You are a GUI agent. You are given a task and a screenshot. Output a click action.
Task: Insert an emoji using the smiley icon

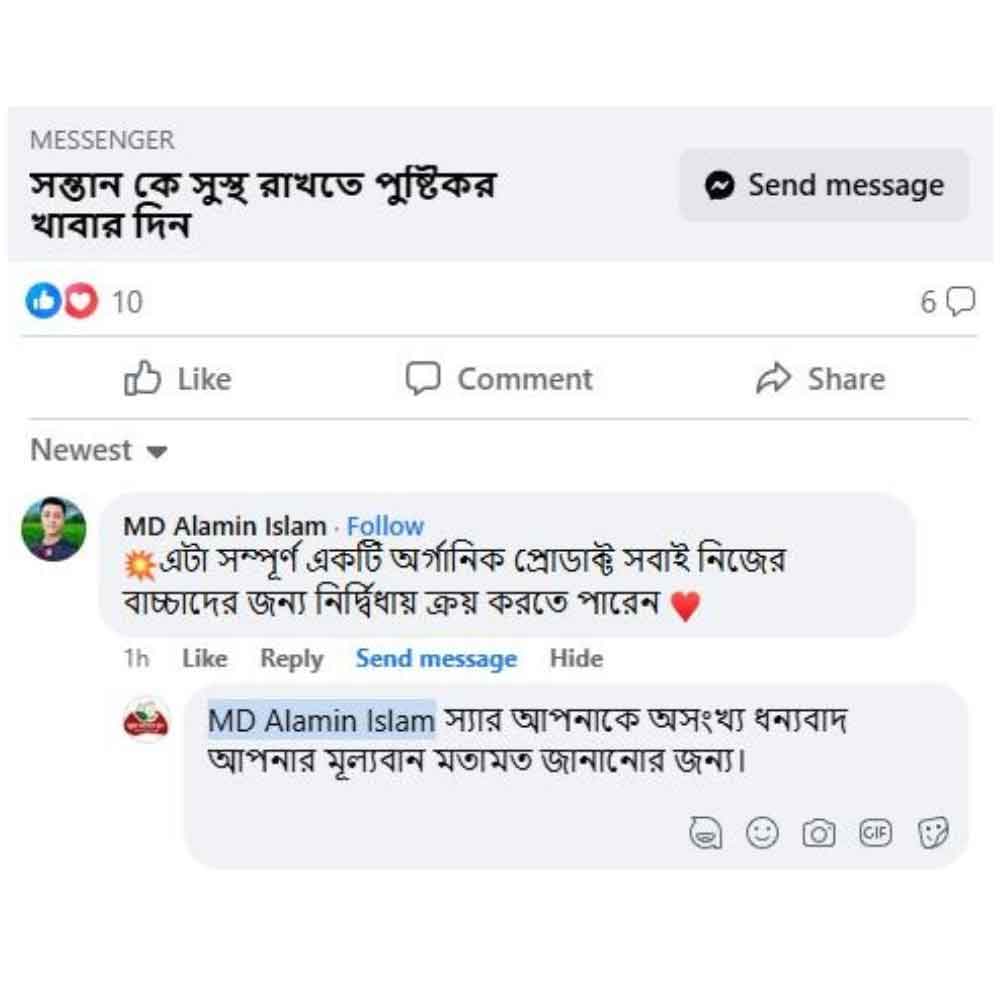coord(760,832)
